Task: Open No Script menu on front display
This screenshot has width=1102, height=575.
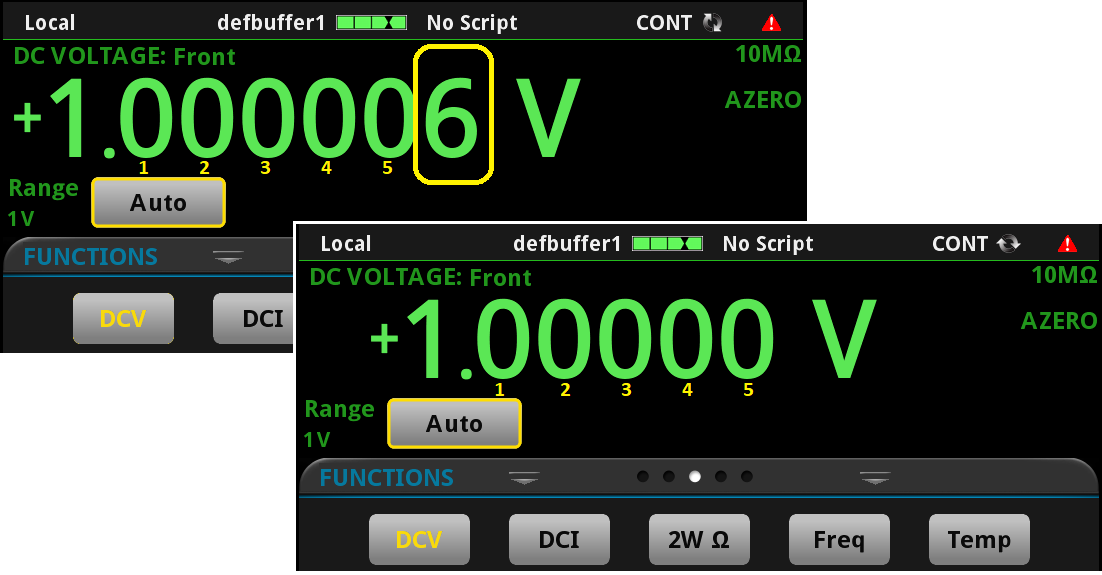Action: (x=767, y=243)
